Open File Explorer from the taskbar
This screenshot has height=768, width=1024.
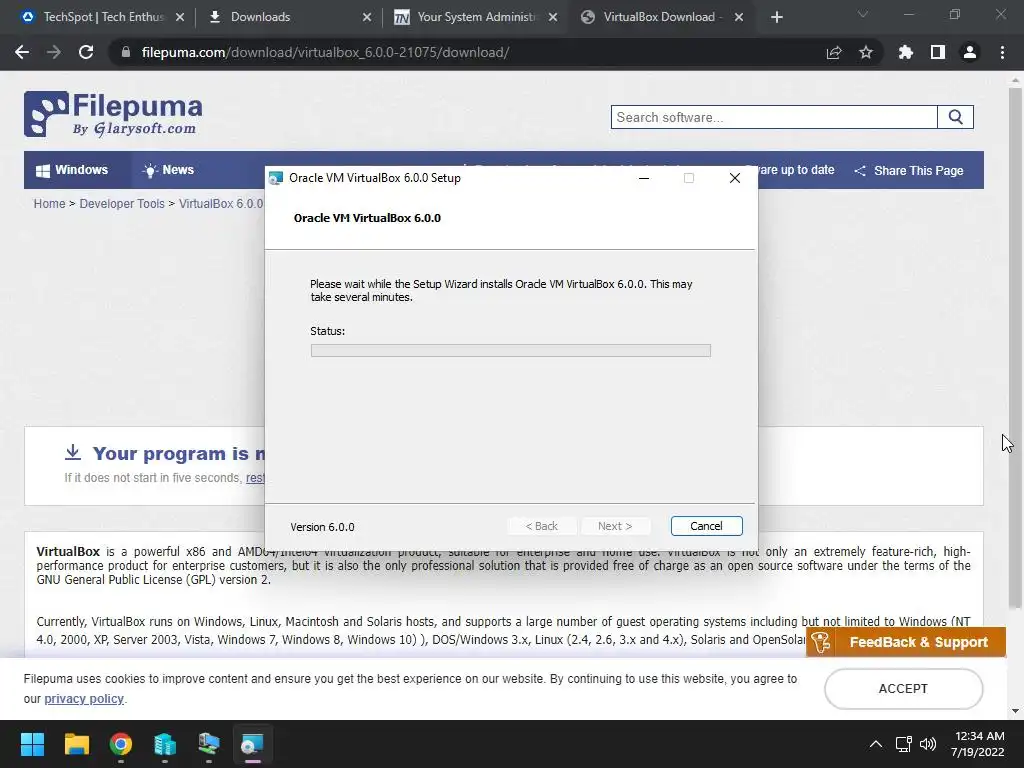pyautogui.click(x=76, y=744)
